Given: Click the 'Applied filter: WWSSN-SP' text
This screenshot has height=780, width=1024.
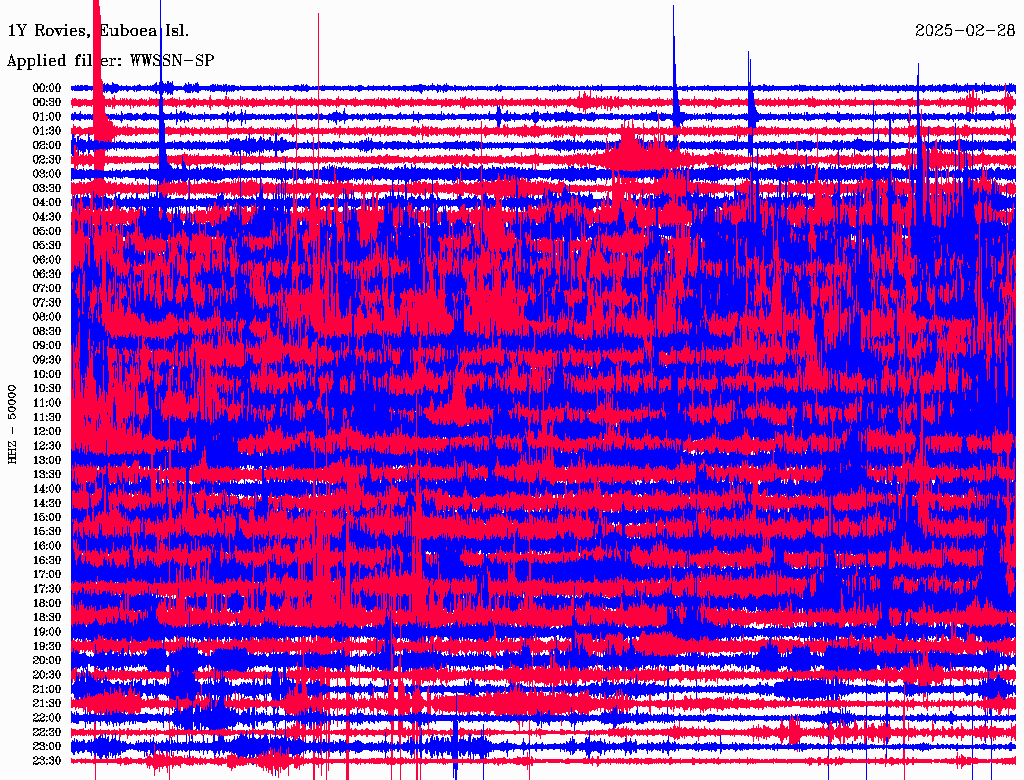Looking at the screenshot, I should [x=110, y=61].
